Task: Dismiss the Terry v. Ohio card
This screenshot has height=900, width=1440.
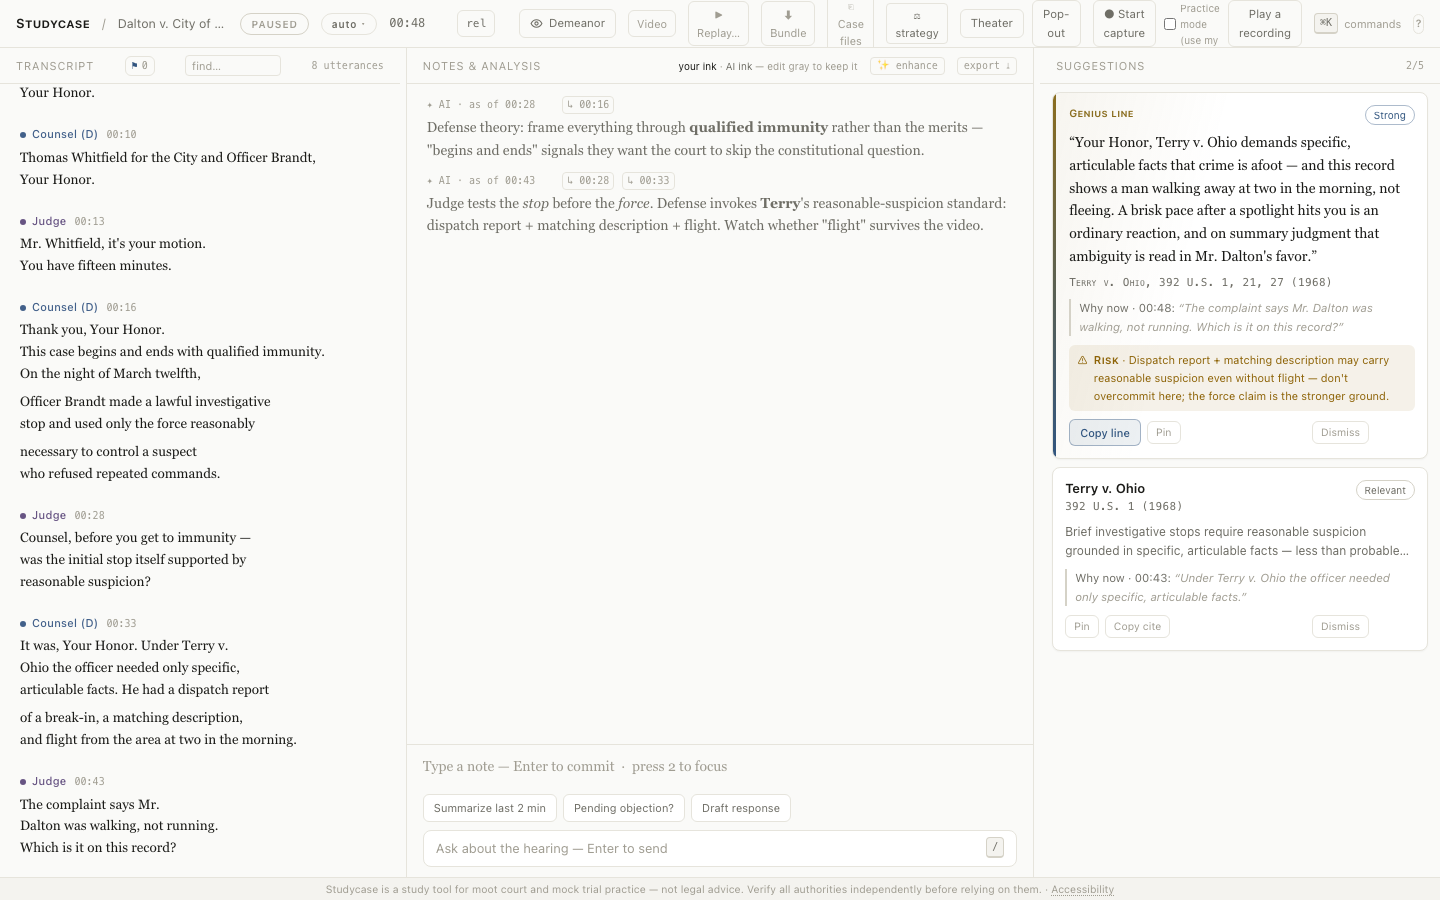Action: pos(1340,626)
